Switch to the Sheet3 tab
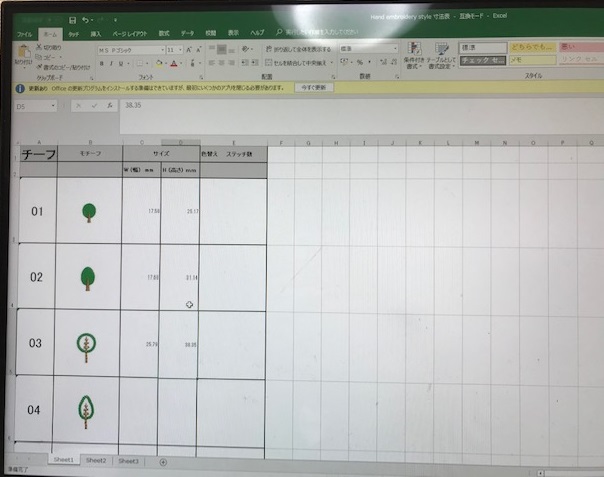604x477 pixels. [x=128, y=461]
